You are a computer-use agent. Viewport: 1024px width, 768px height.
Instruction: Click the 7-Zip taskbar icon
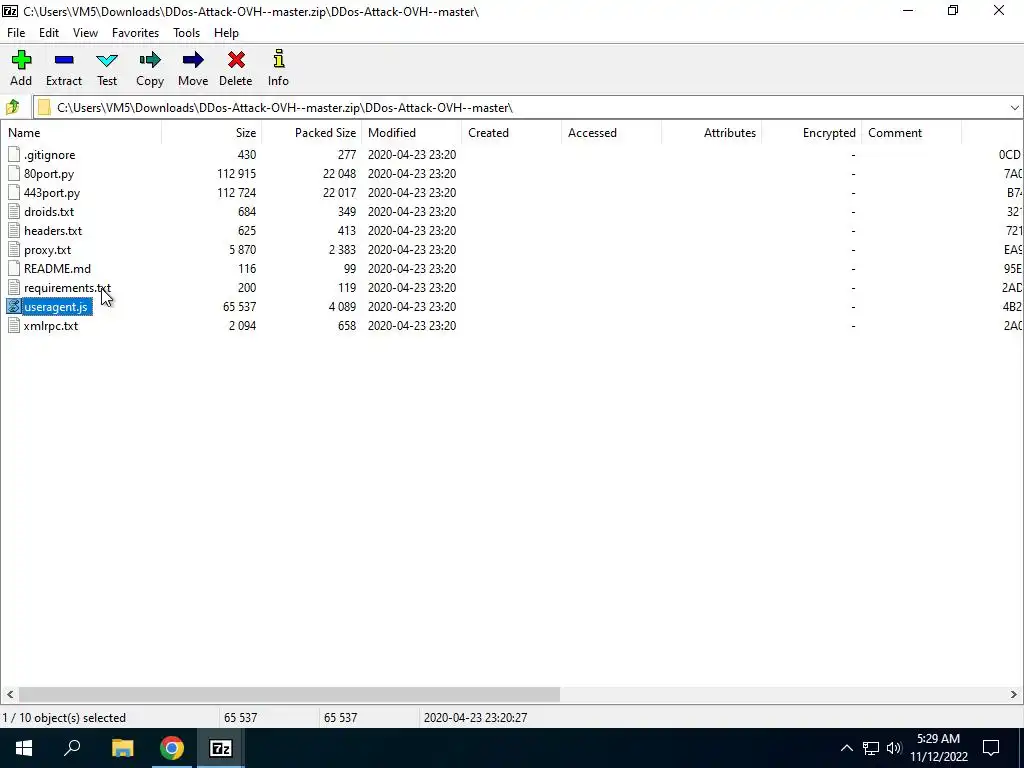[x=221, y=748]
